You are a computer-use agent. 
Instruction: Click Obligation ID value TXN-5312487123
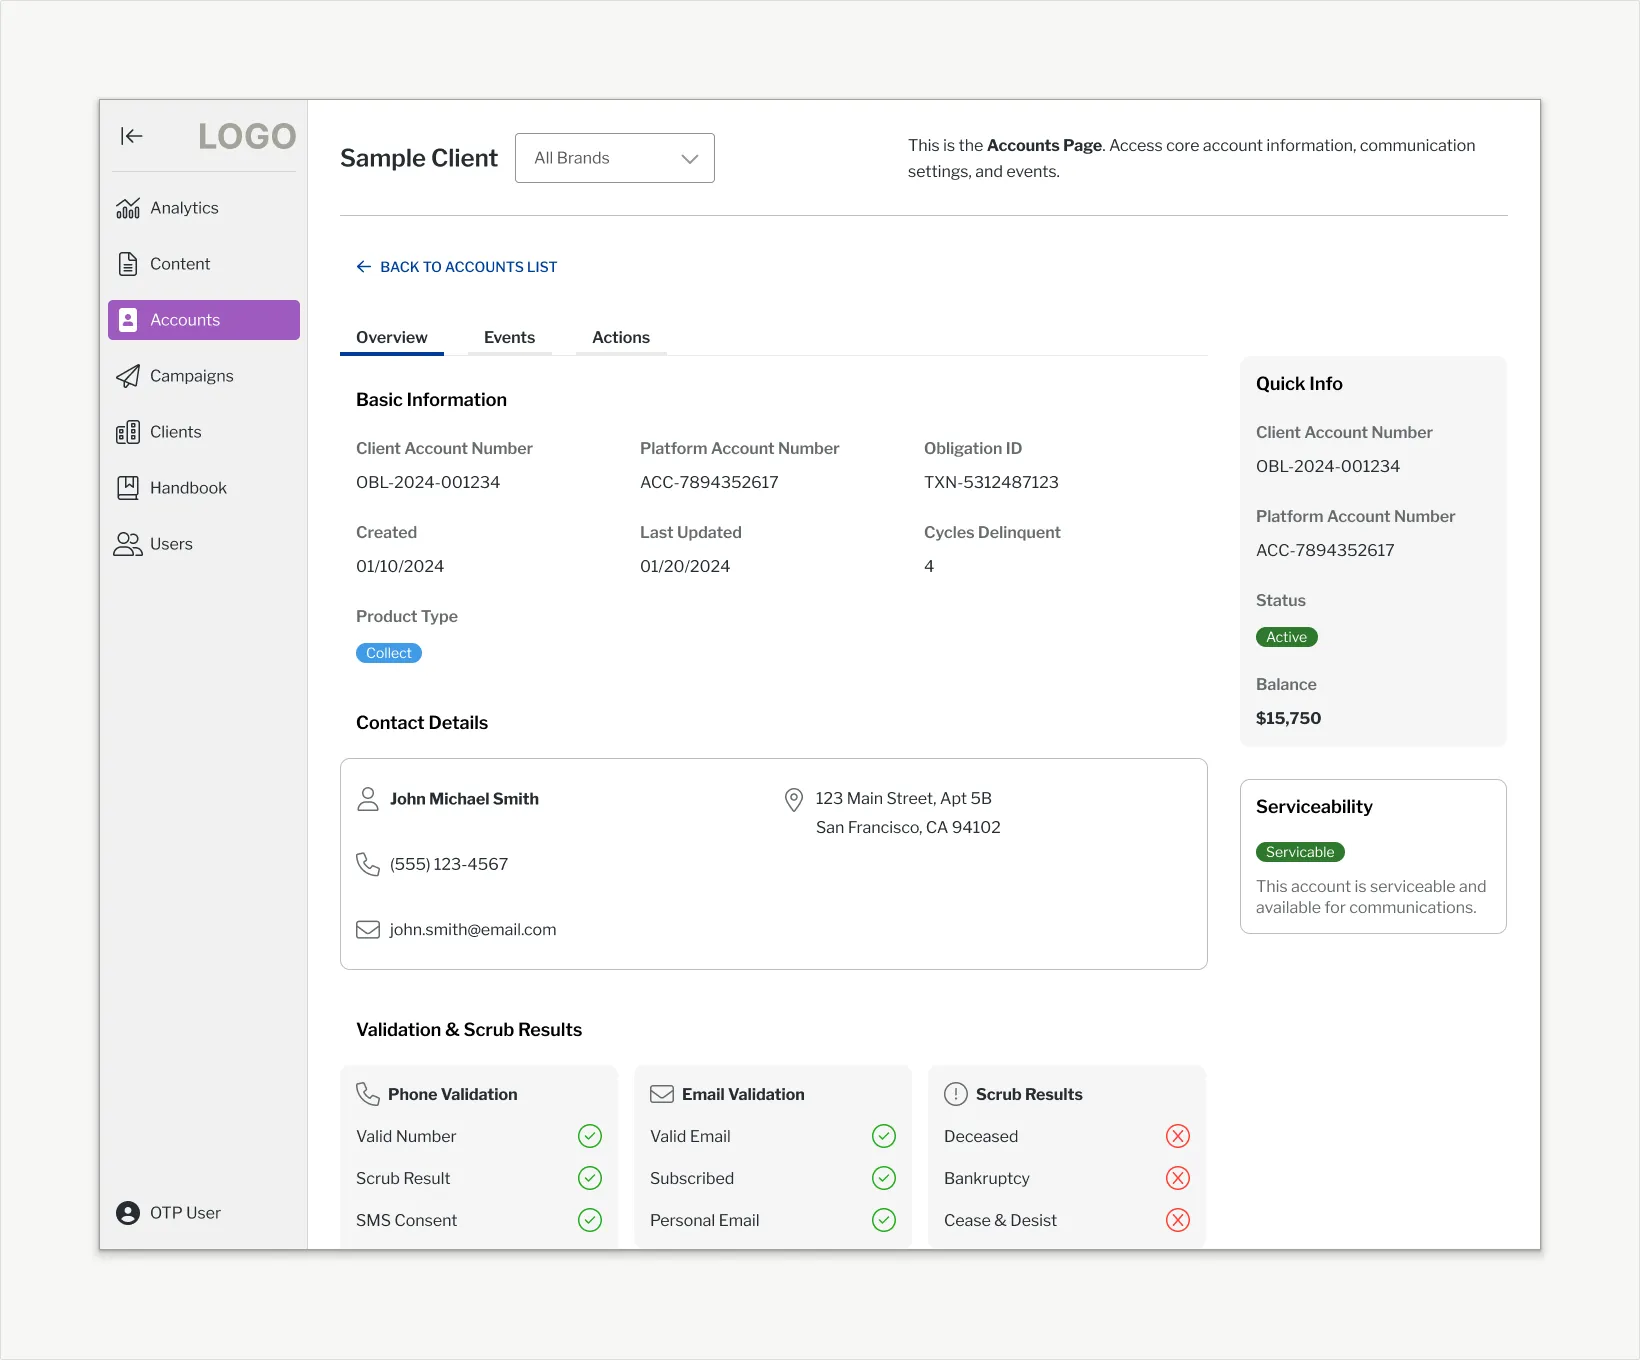click(991, 482)
